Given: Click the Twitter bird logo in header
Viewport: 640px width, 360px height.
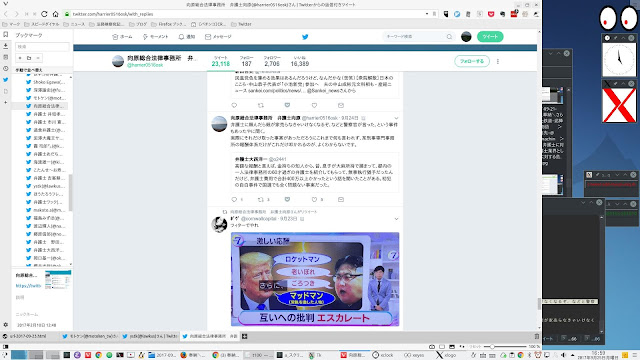Looking at the screenshot, I should [305, 37].
